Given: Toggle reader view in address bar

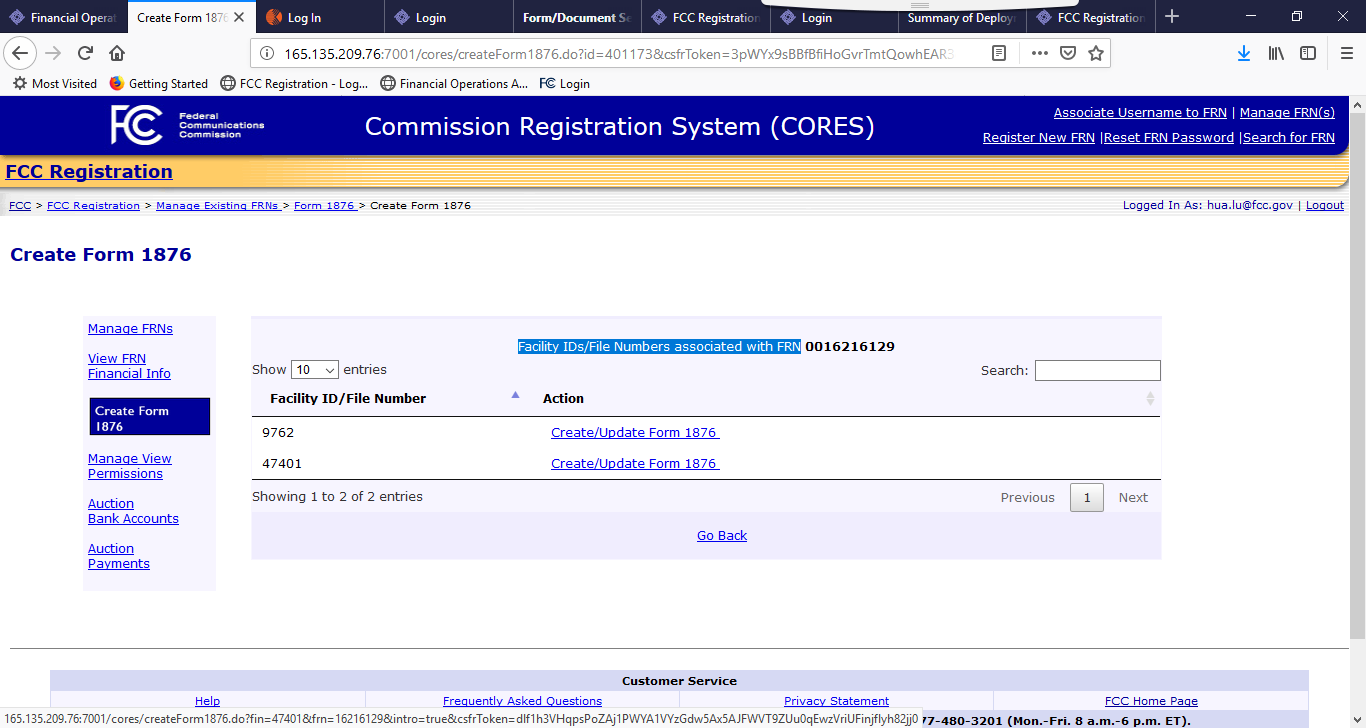Looking at the screenshot, I should point(999,53).
